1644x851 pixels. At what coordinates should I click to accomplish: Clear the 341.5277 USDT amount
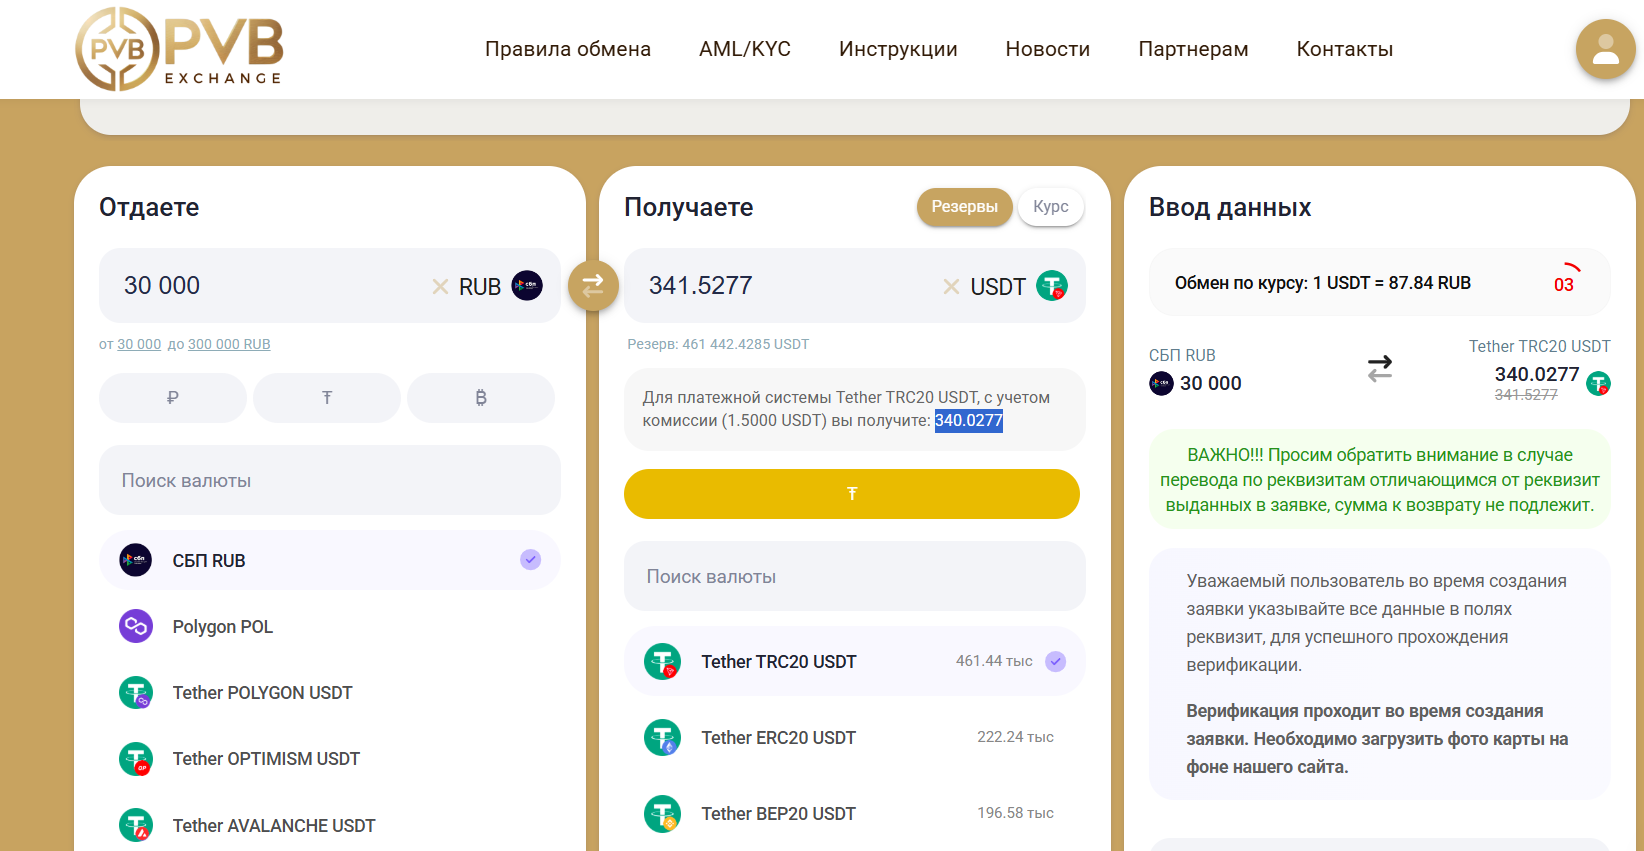pyautogui.click(x=951, y=287)
